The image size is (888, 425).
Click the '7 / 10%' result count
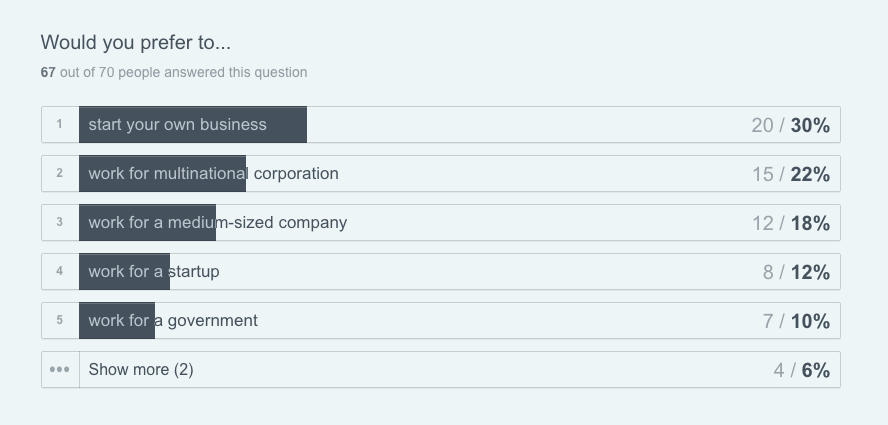(796, 321)
